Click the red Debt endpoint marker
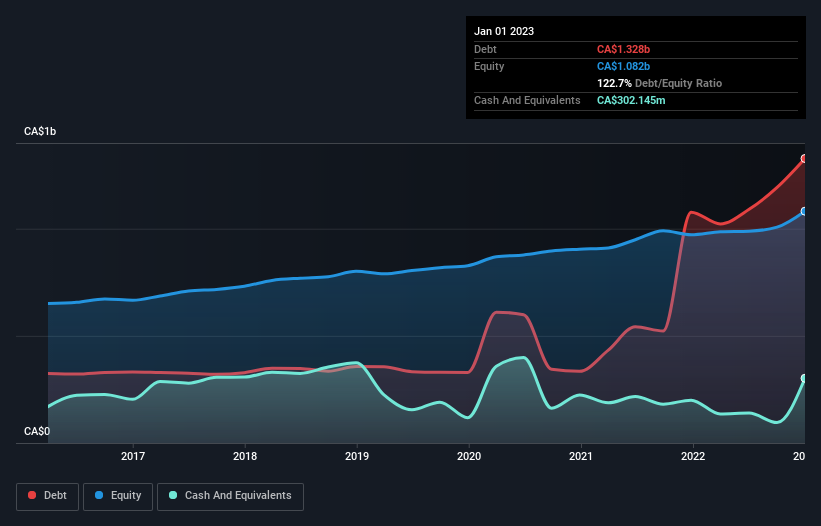Image resolution: width=821 pixels, height=526 pixels. pyautogui.click(x=804, y=159)
